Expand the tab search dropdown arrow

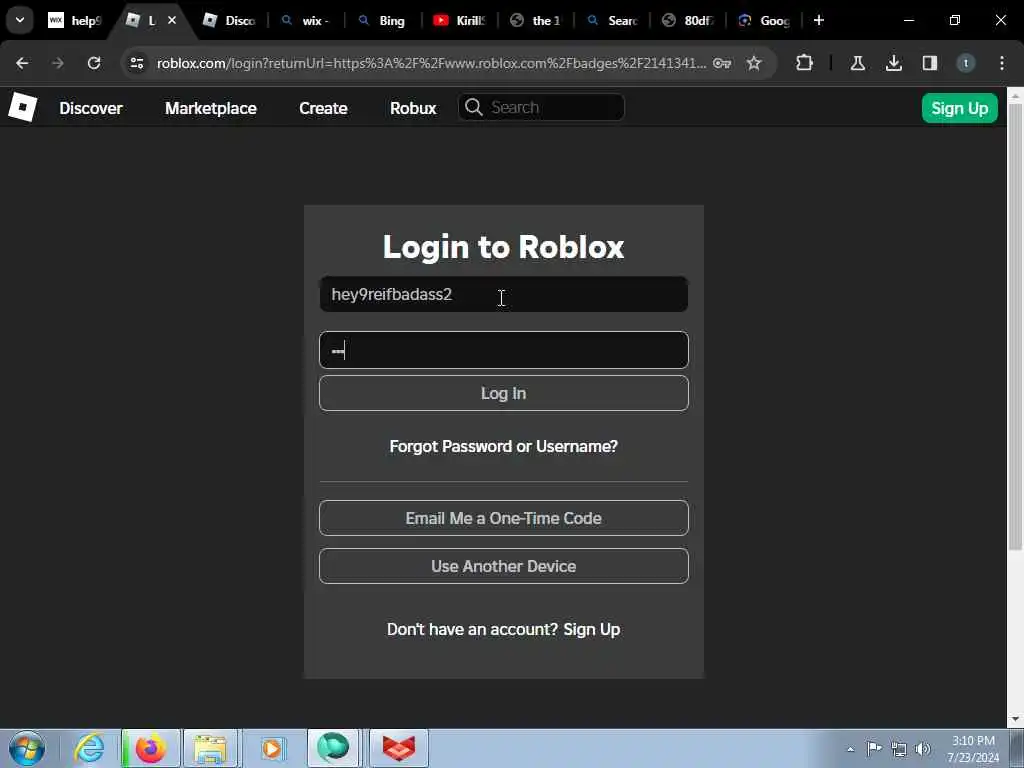click(20, 20)
